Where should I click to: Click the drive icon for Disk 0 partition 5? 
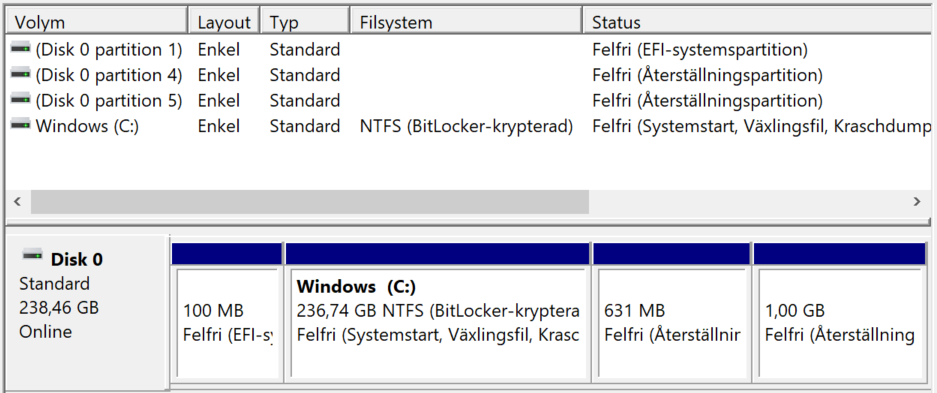(21, 99)
